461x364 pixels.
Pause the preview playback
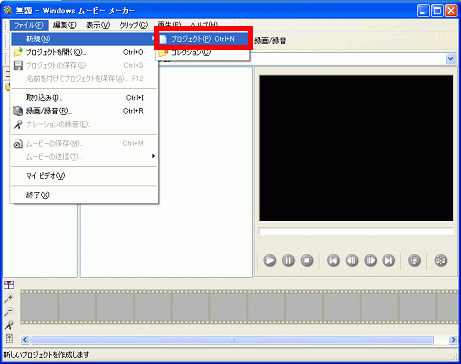pyautogui.click(x=288, y=260)
